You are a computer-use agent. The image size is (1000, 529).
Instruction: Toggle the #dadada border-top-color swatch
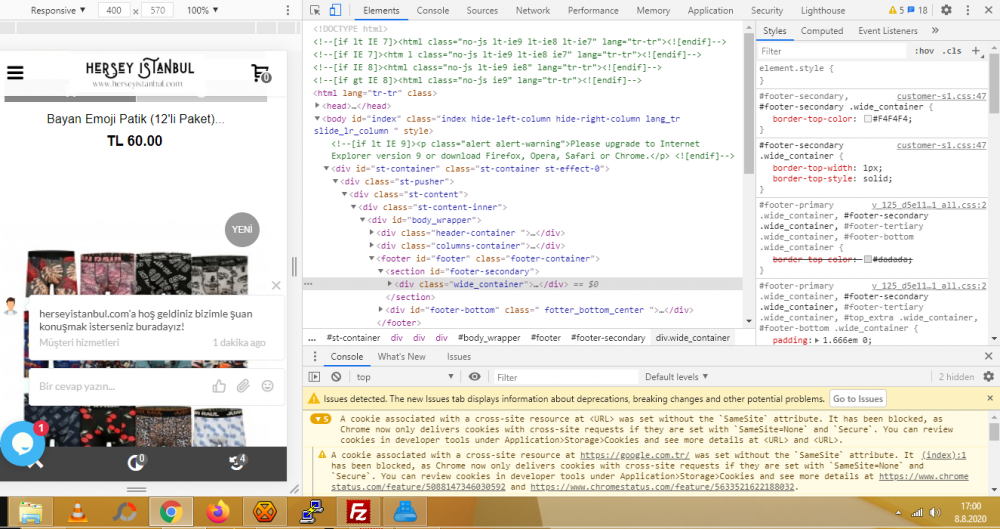point(866,260)
